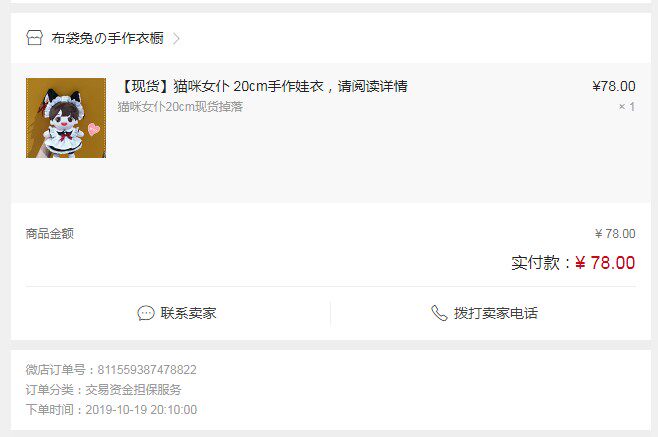Tap the 拨打卖家电话 button
Image resolution: width=658 pixels, height=437 pixels.
pos(485,313)
